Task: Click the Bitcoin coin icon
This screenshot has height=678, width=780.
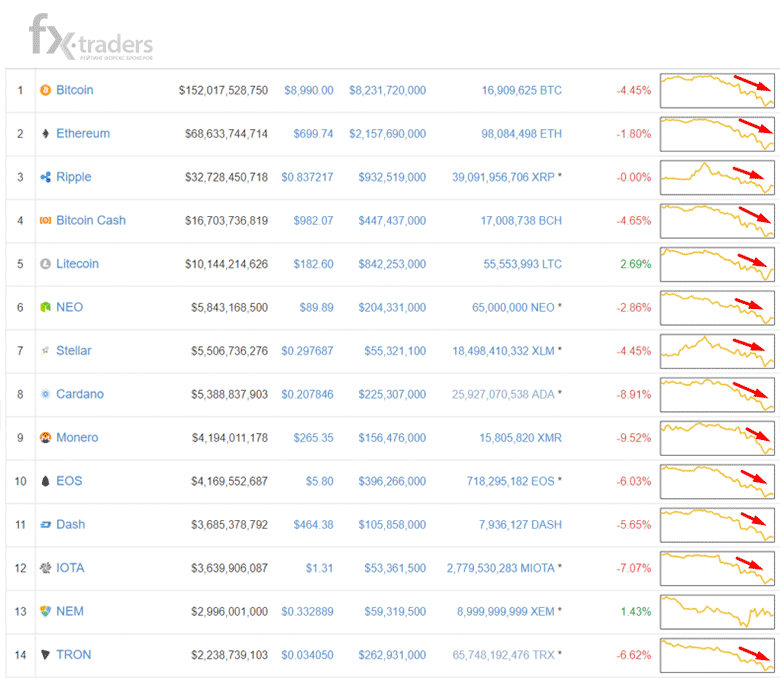Action: point(45,90)
